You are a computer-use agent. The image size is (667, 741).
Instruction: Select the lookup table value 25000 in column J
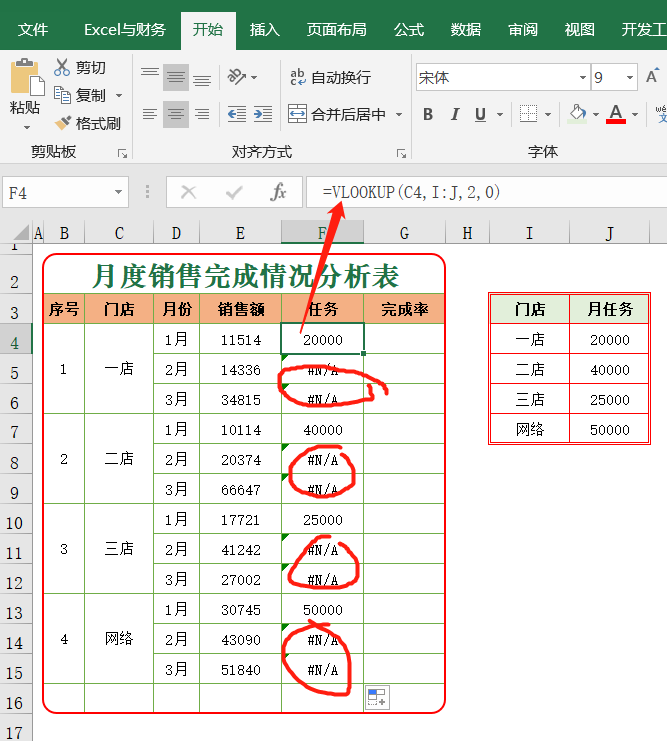[x=609, y=399]
